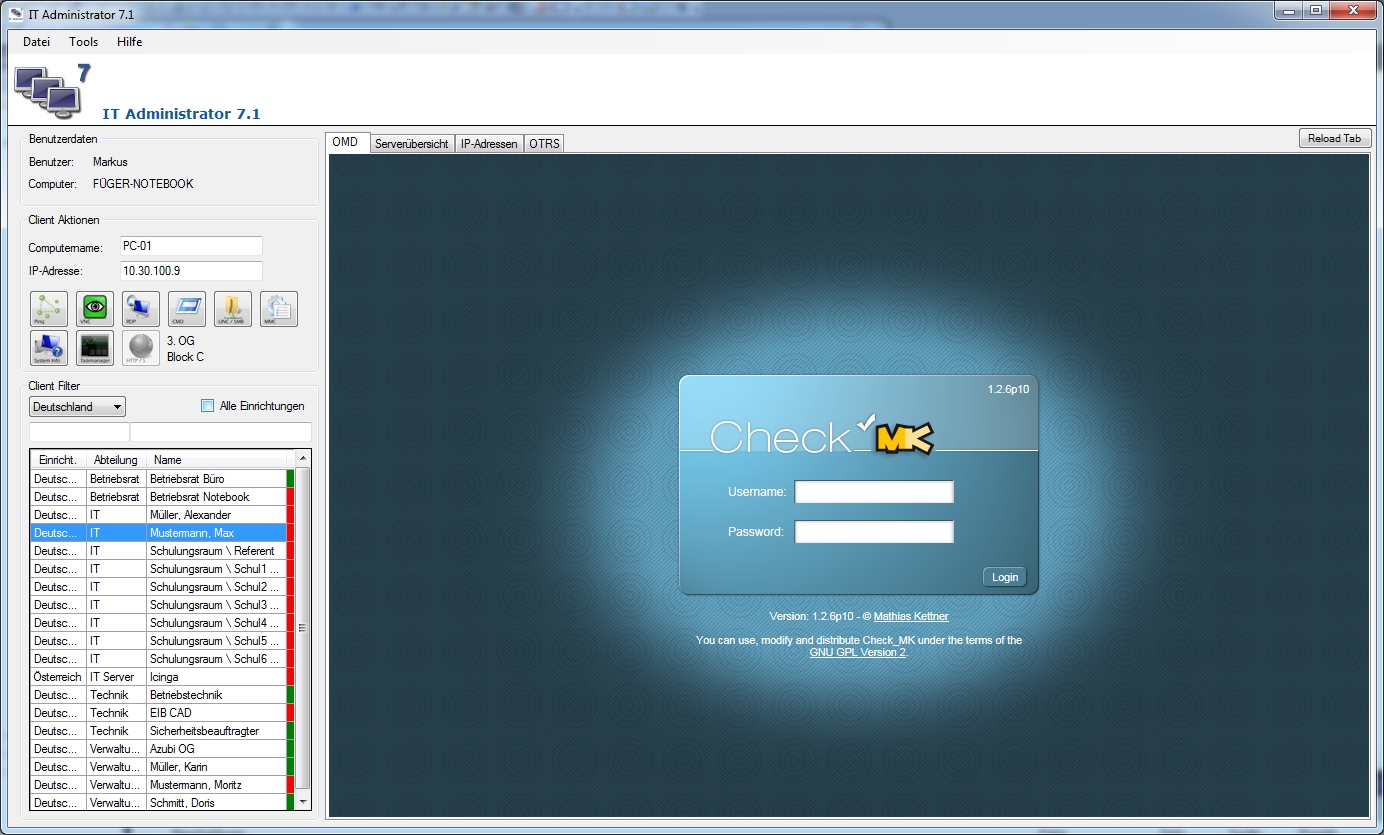Start an RDP session button

[x=141, y=309]
